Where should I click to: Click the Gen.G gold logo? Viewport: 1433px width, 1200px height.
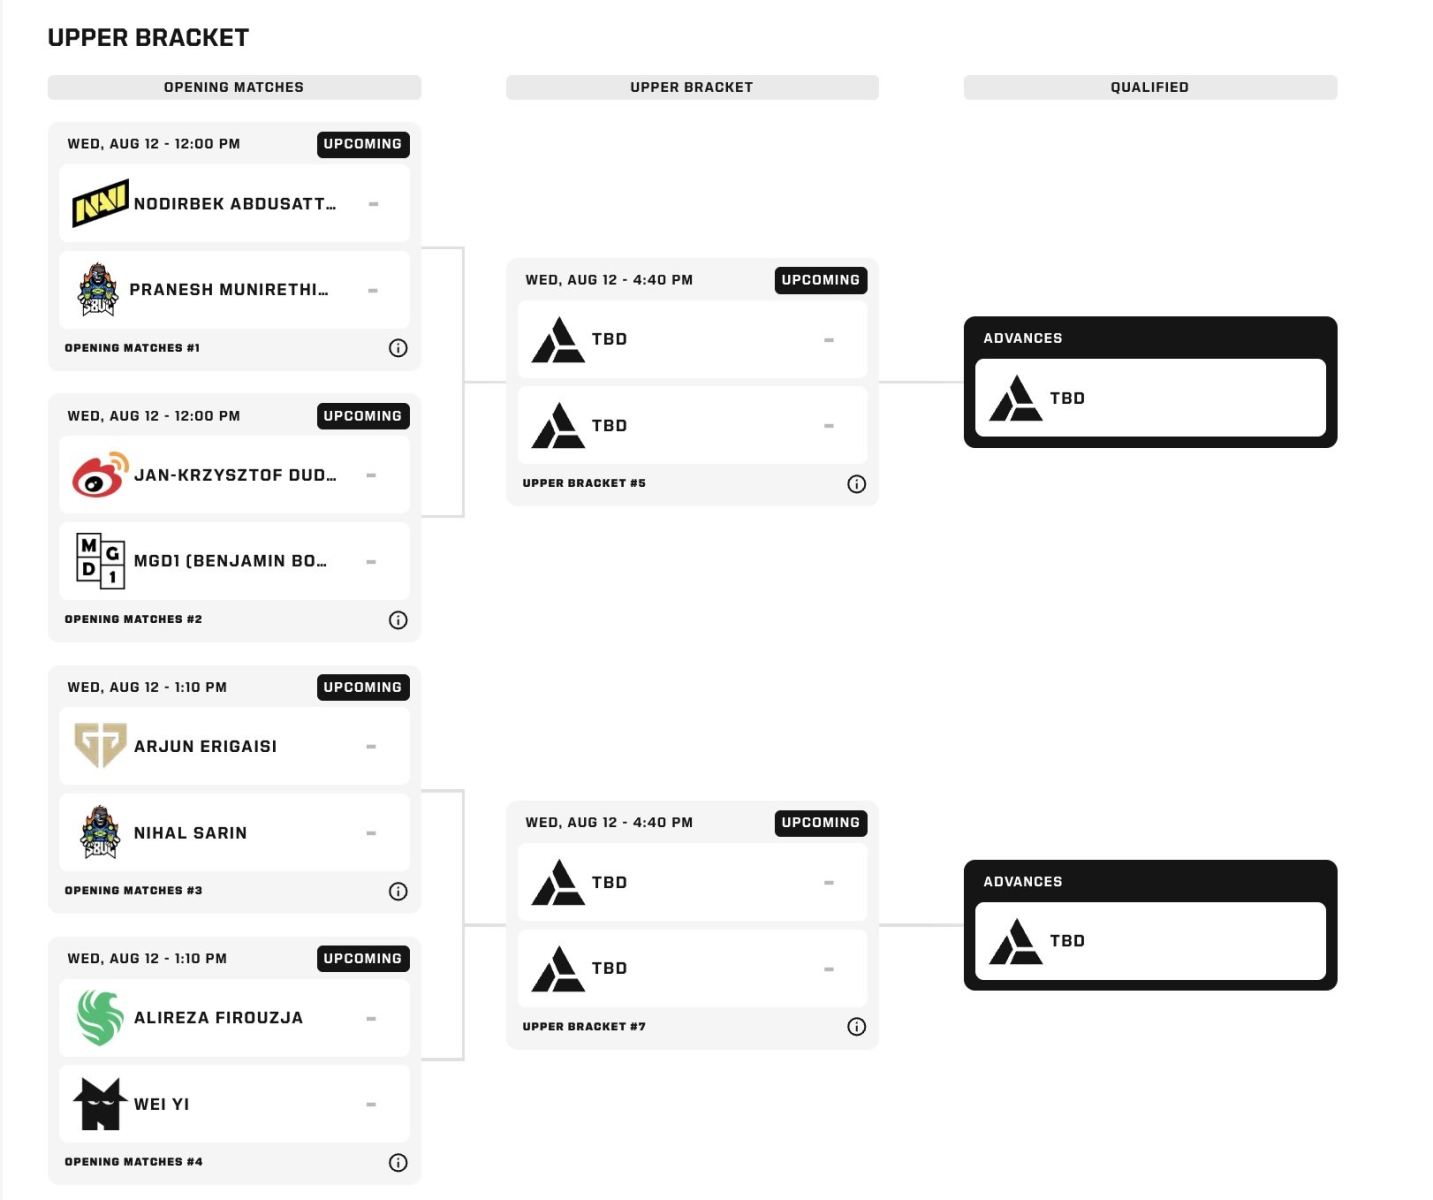click(100, 746)
